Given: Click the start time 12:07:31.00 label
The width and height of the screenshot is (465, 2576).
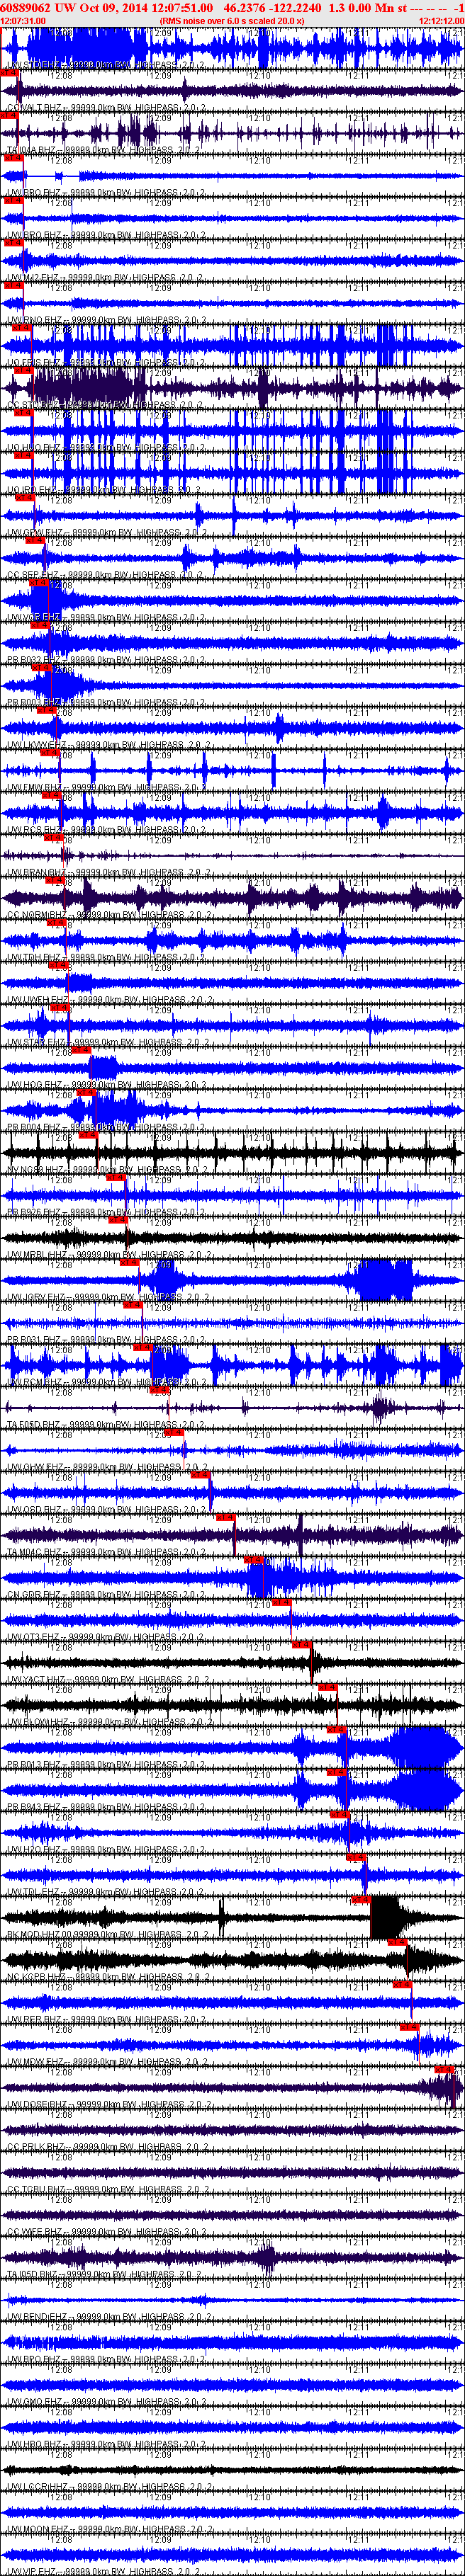Looking at the screenshot, I should (23, 20).
